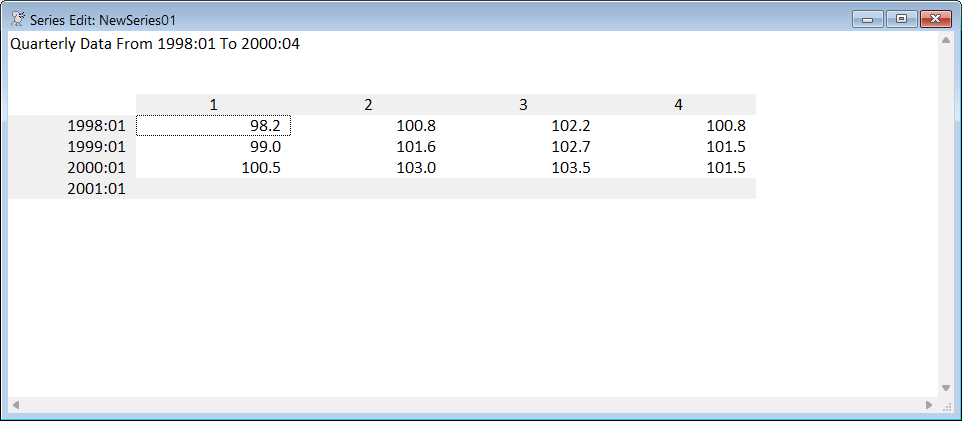Image resolution: width=962 pixels, height=421 pixels.
Task: Click the horizontal scrollbar left arrow
Action: [15, 405]
